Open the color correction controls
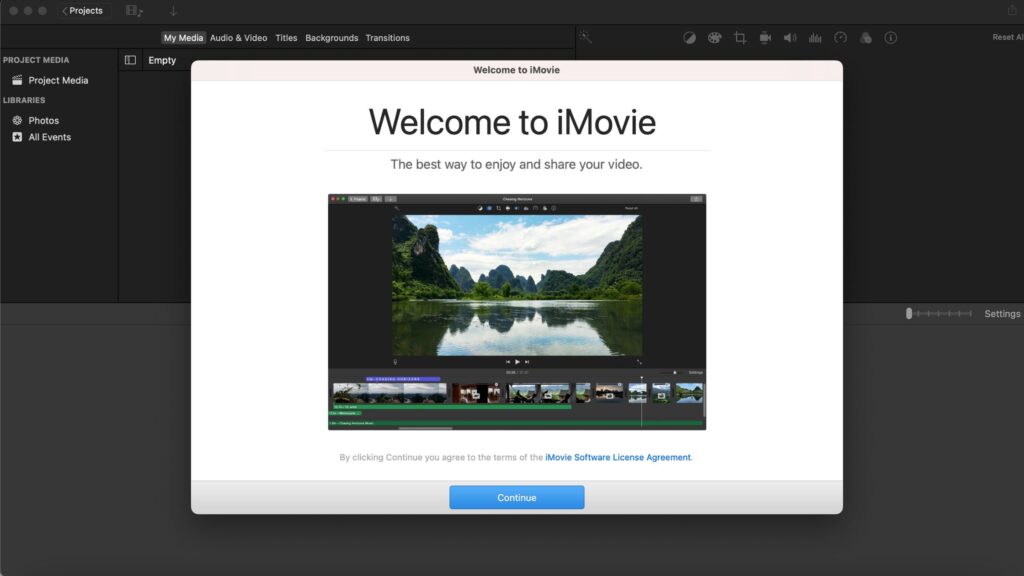 click(x=715, y=37)
